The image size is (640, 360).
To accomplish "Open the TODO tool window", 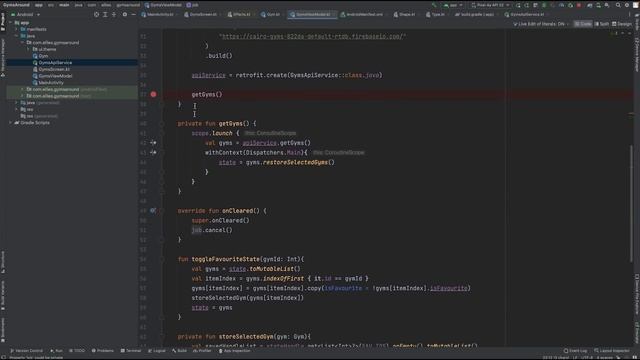I will (x=77, y=351).
